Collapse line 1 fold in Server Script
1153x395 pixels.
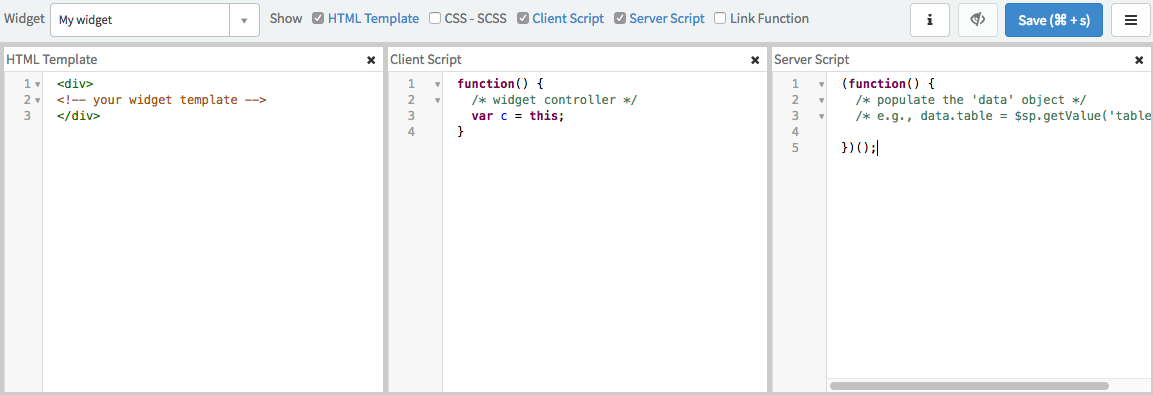(x=821, y=85)
